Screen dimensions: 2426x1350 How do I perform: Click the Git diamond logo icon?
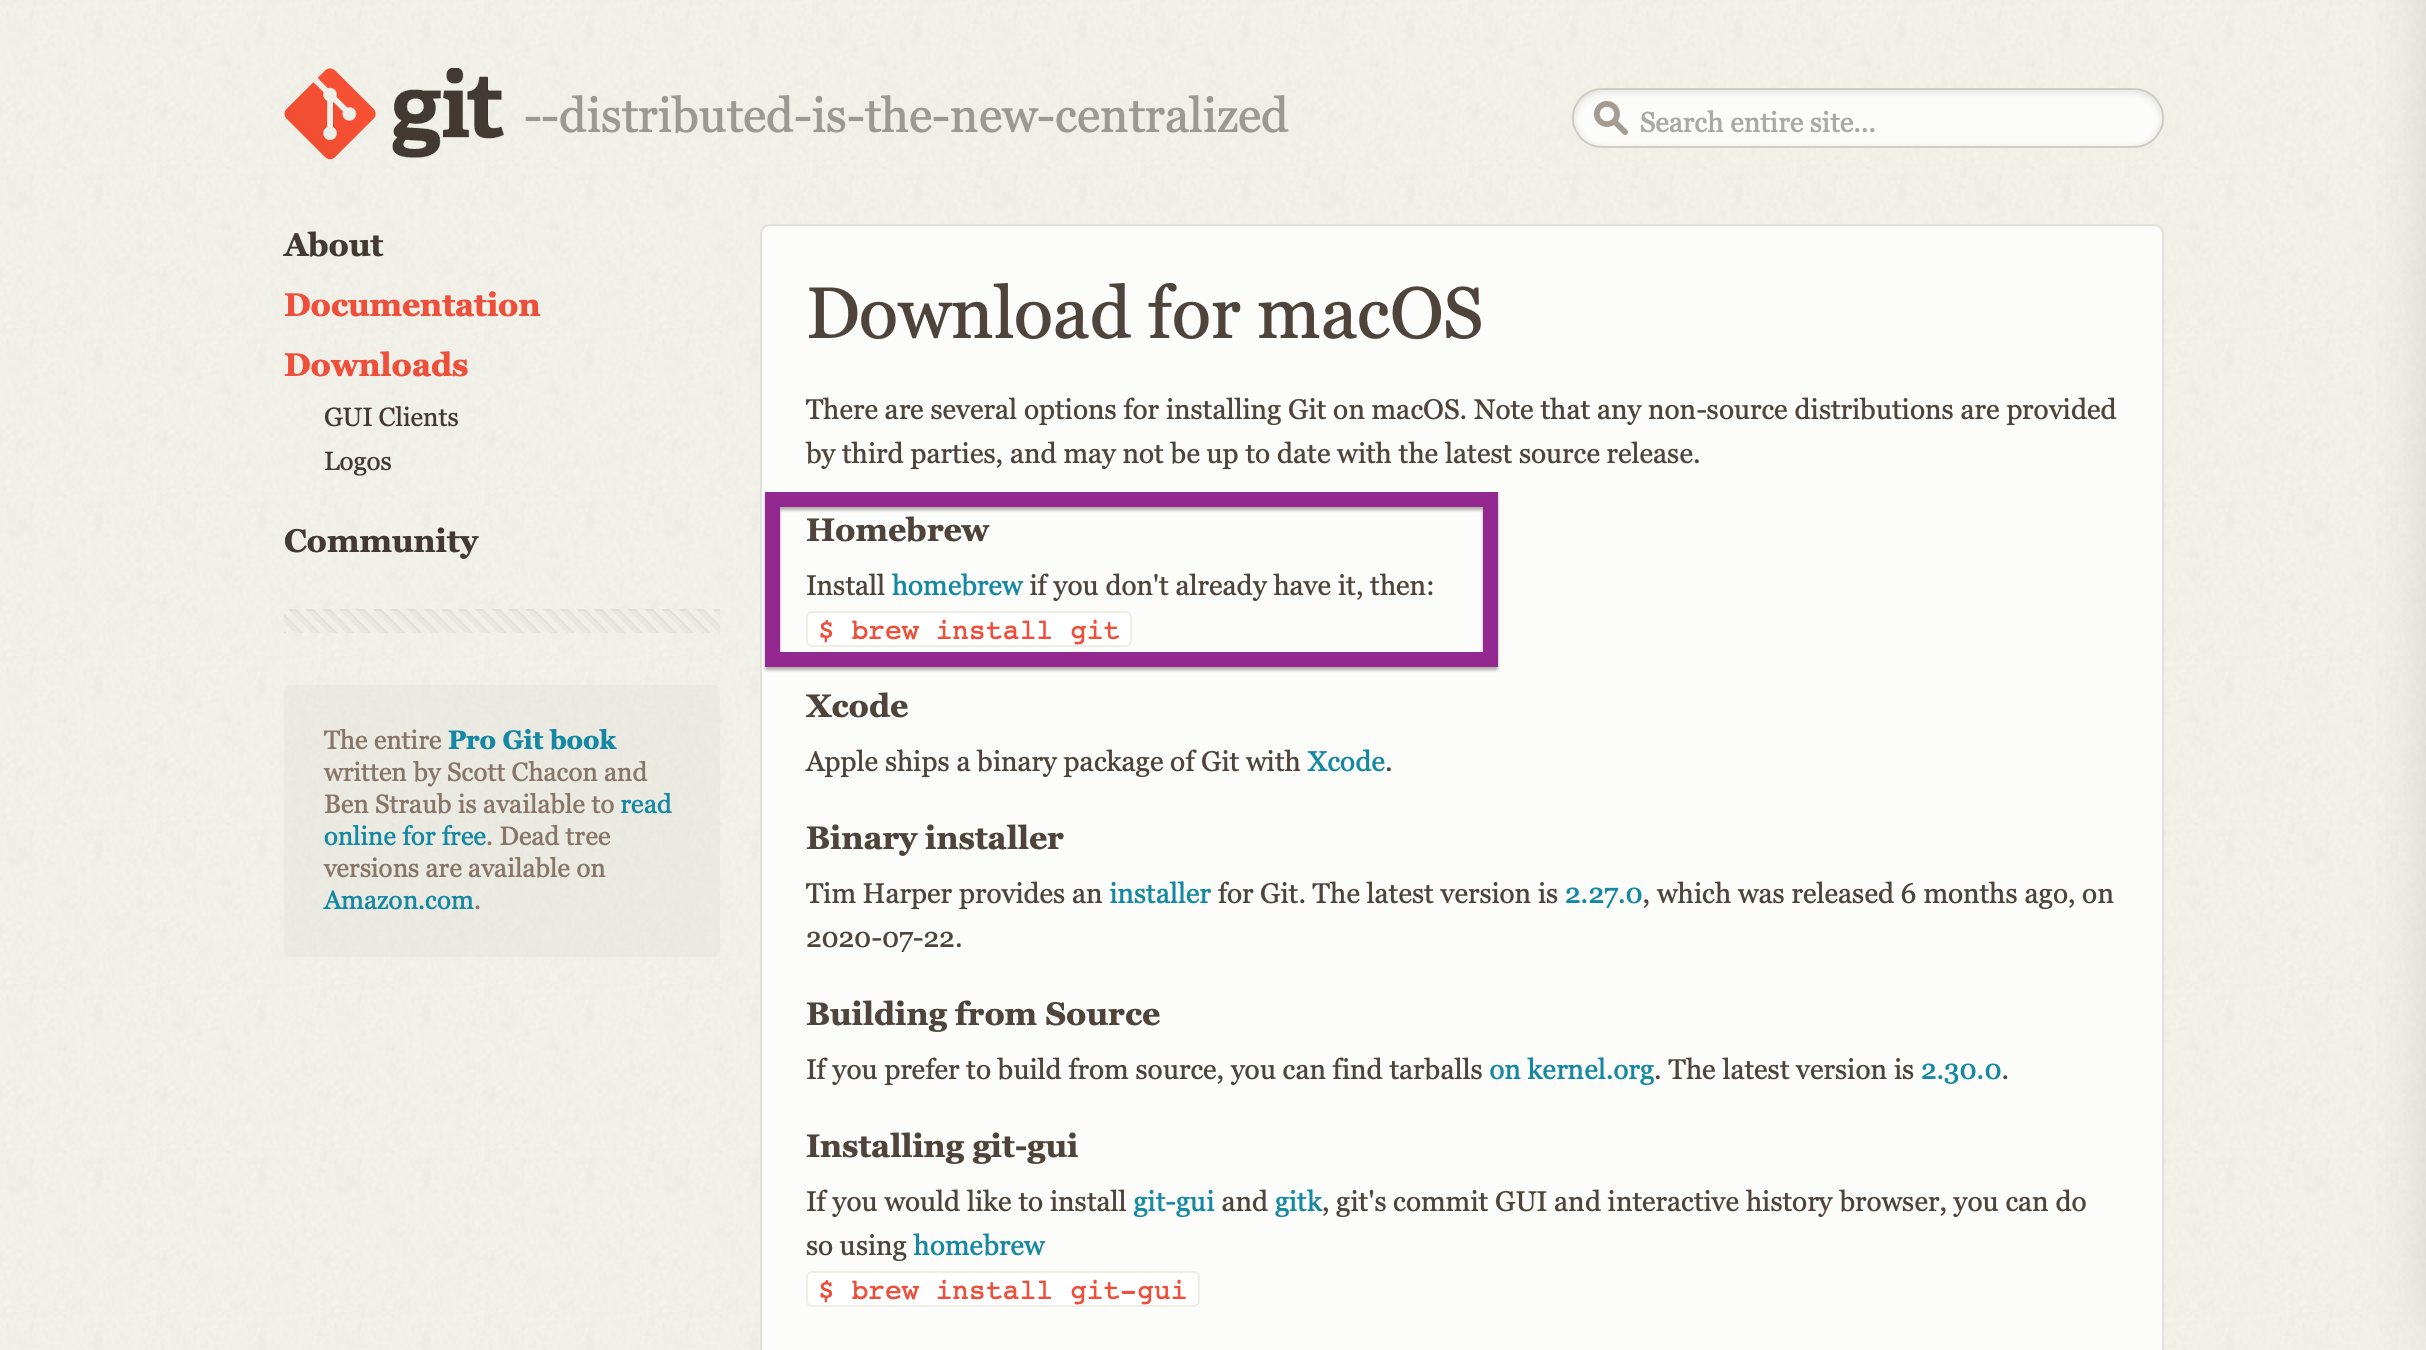329,114
